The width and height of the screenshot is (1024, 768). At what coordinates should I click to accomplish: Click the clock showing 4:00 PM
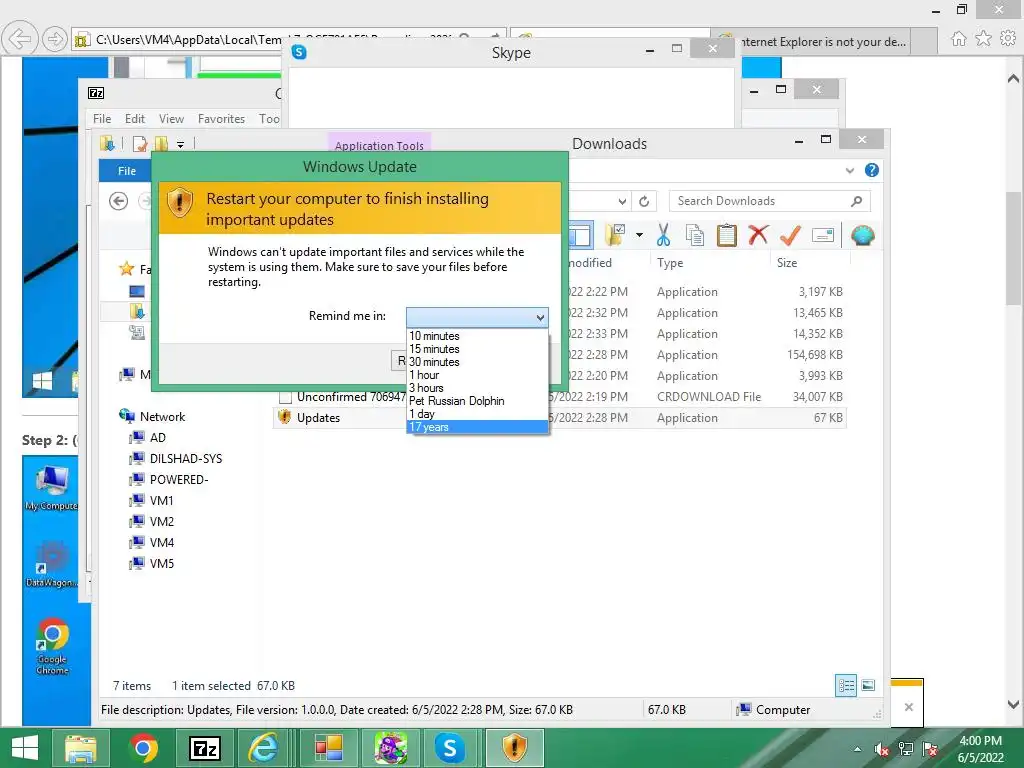tap(980, 741)
